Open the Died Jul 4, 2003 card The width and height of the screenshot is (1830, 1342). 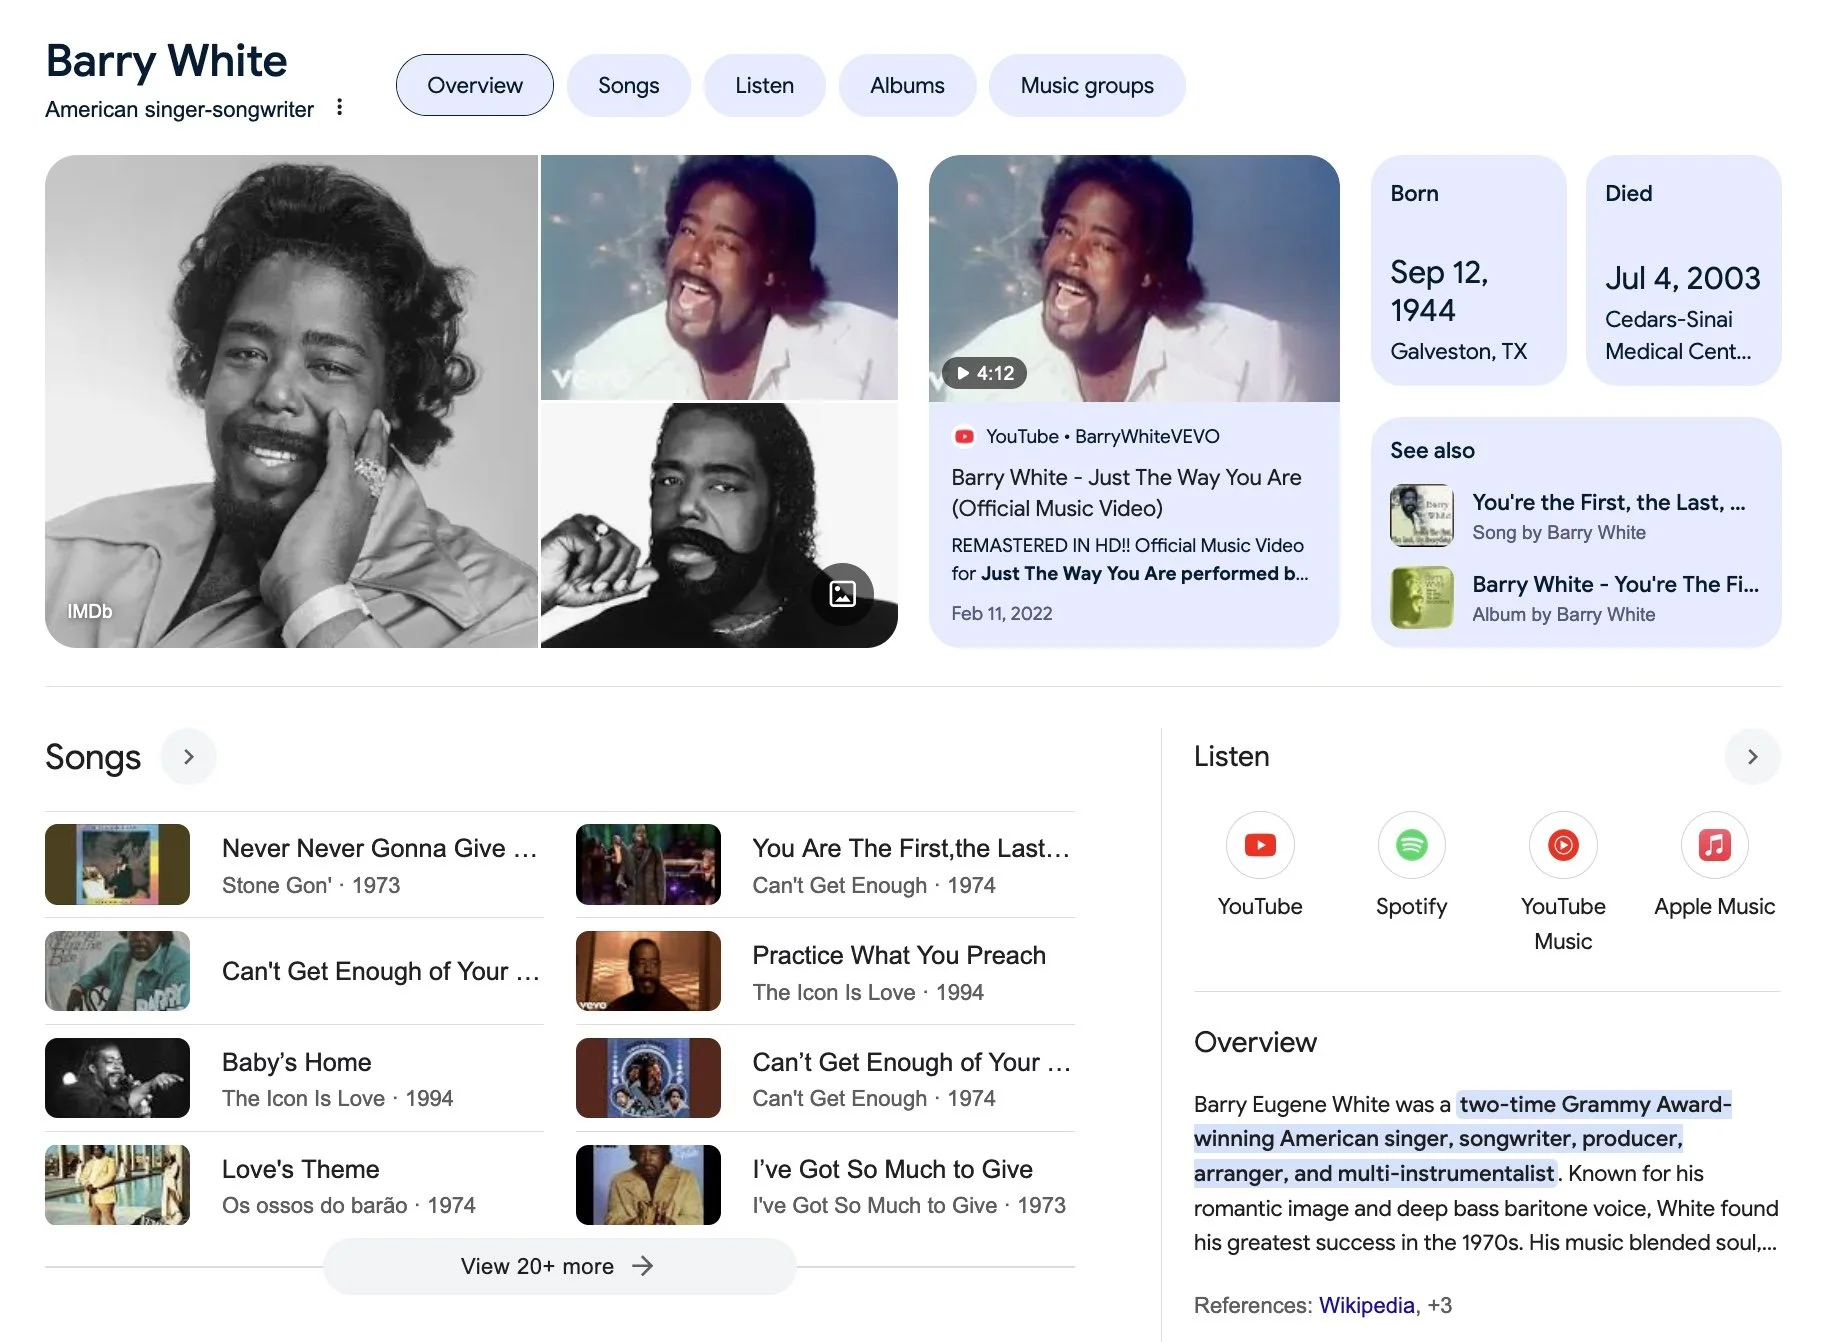coord(1683,270)
